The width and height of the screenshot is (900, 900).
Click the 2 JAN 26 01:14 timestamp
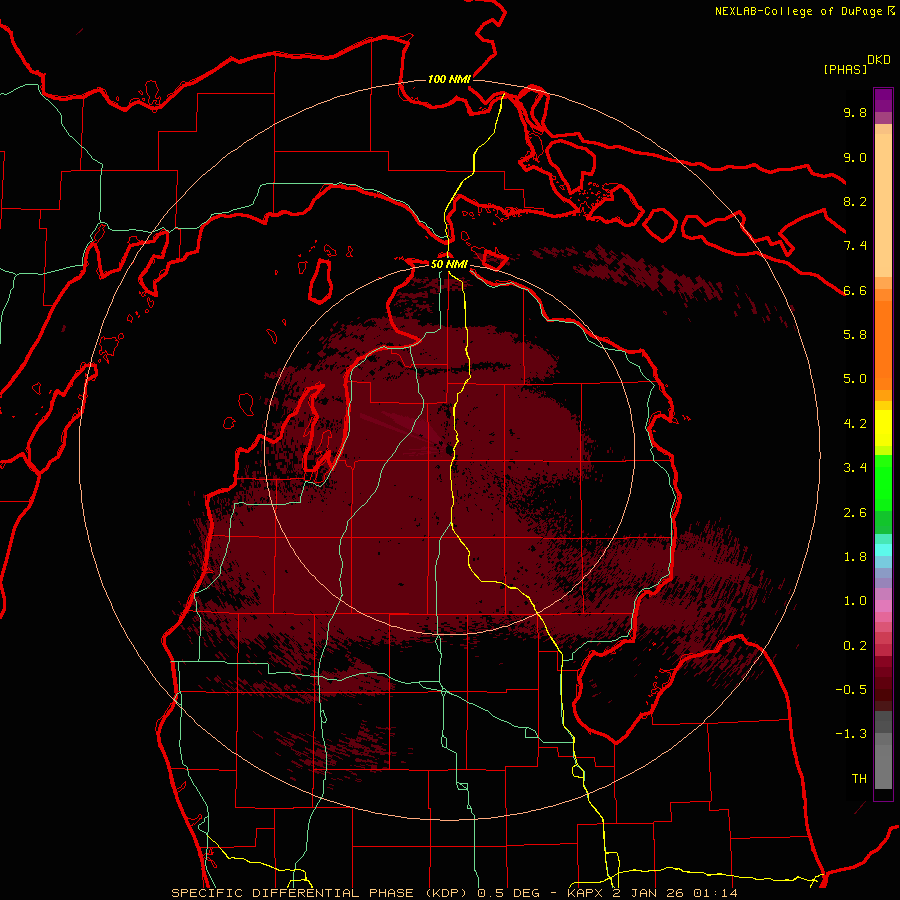[x=676, y=893]
